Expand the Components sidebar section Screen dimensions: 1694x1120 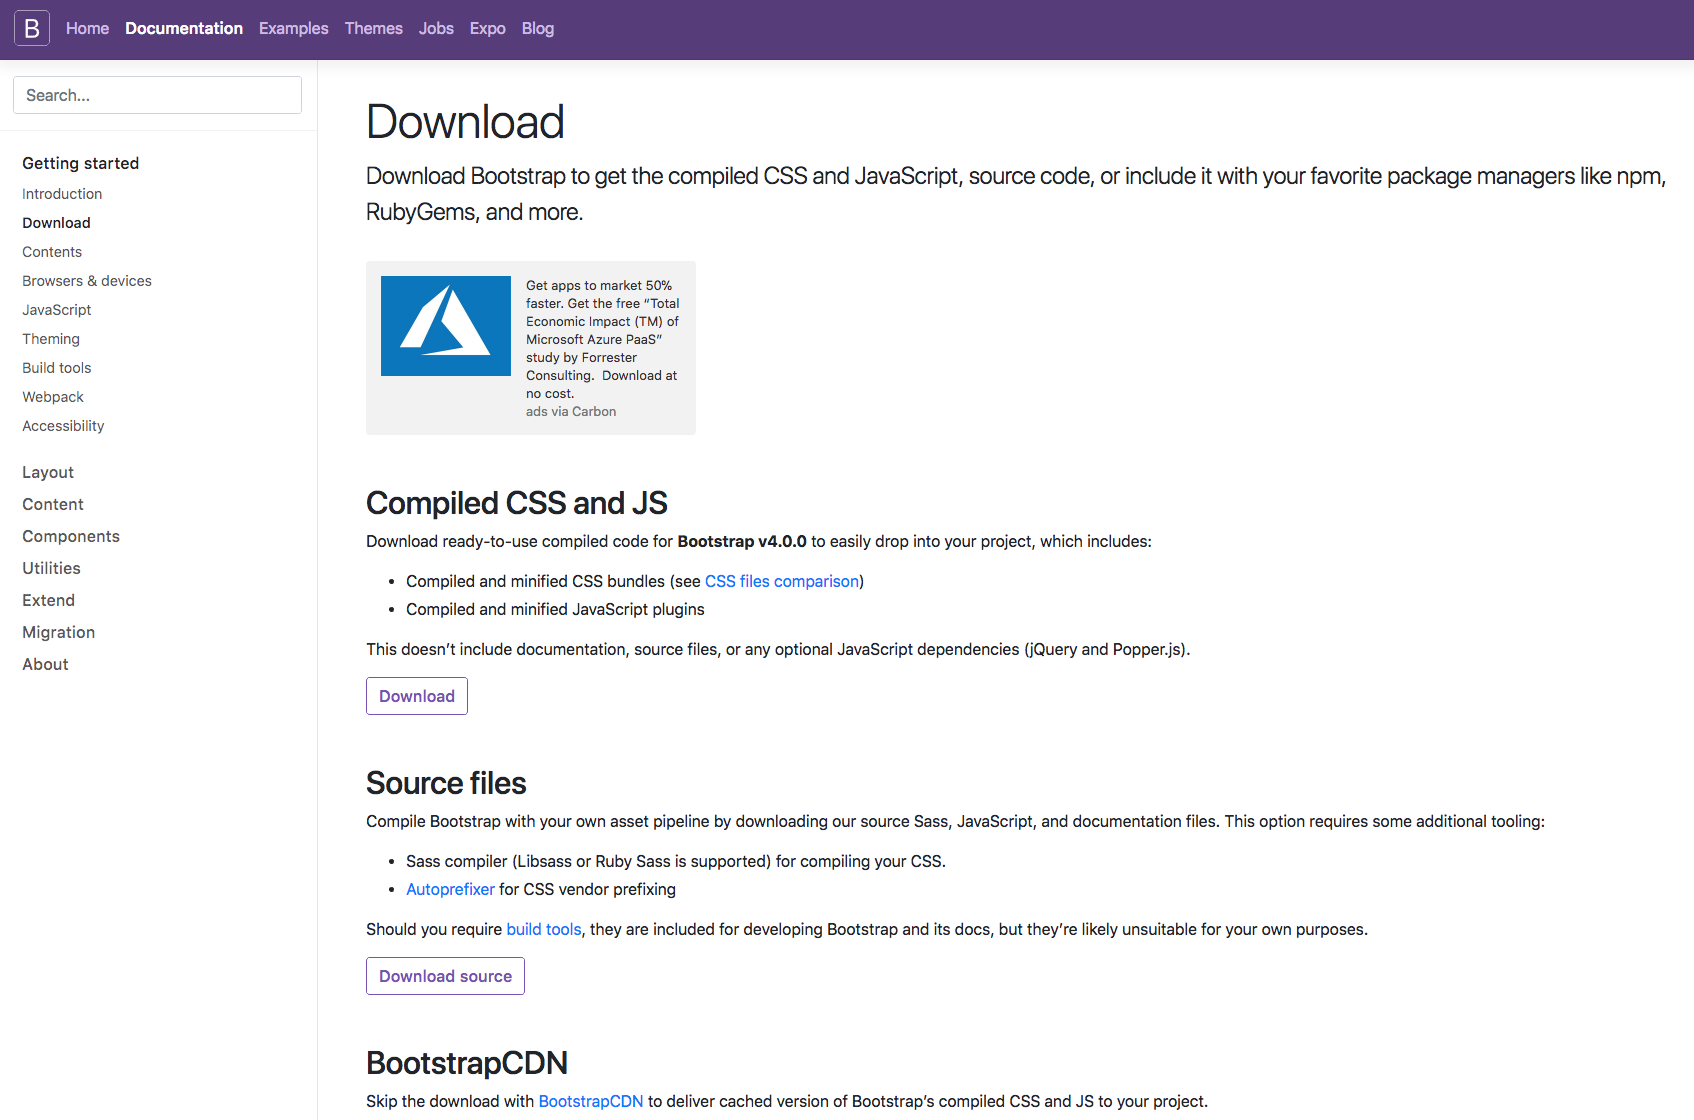[x=71, y=536]
